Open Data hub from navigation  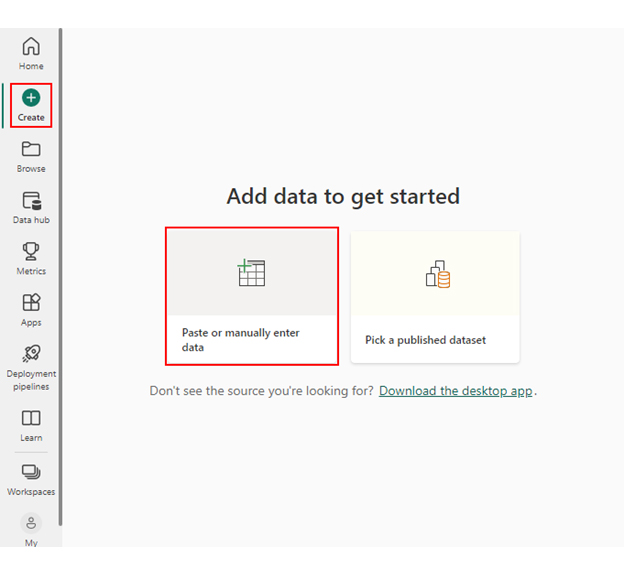tap(31, 208)
